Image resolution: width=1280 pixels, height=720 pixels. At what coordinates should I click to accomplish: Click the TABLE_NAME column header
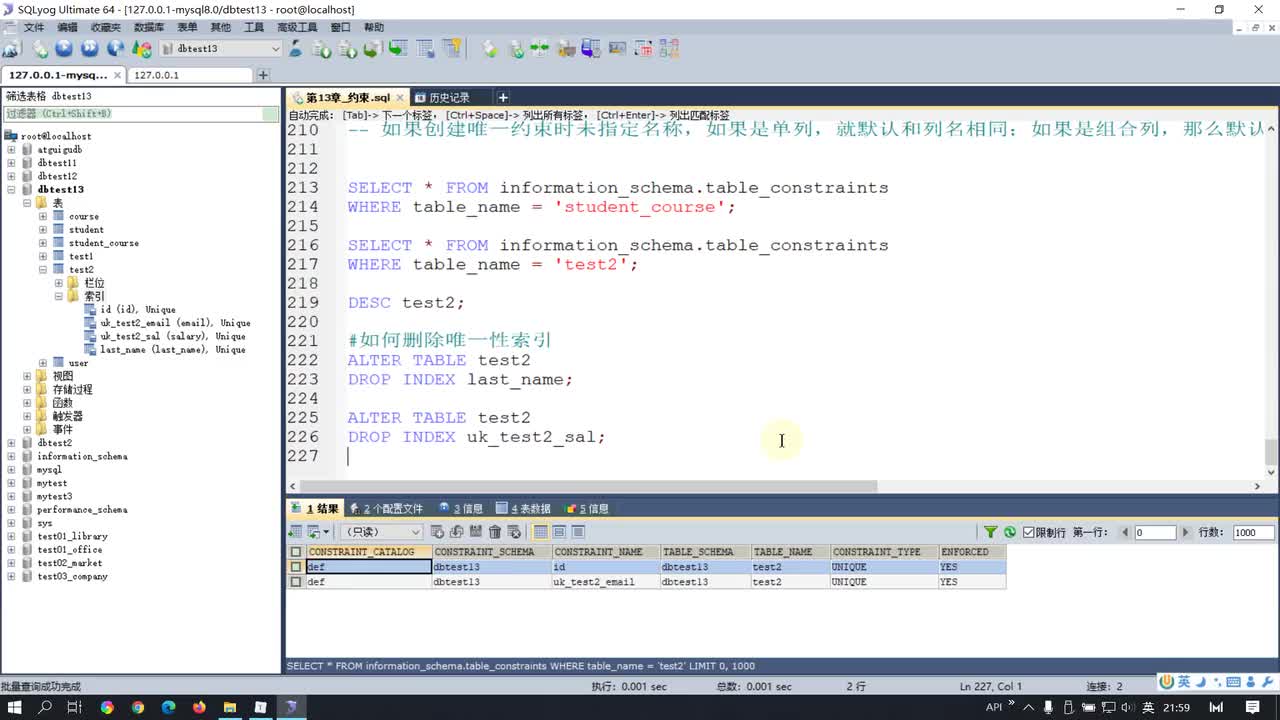click(x=790, y=552)
